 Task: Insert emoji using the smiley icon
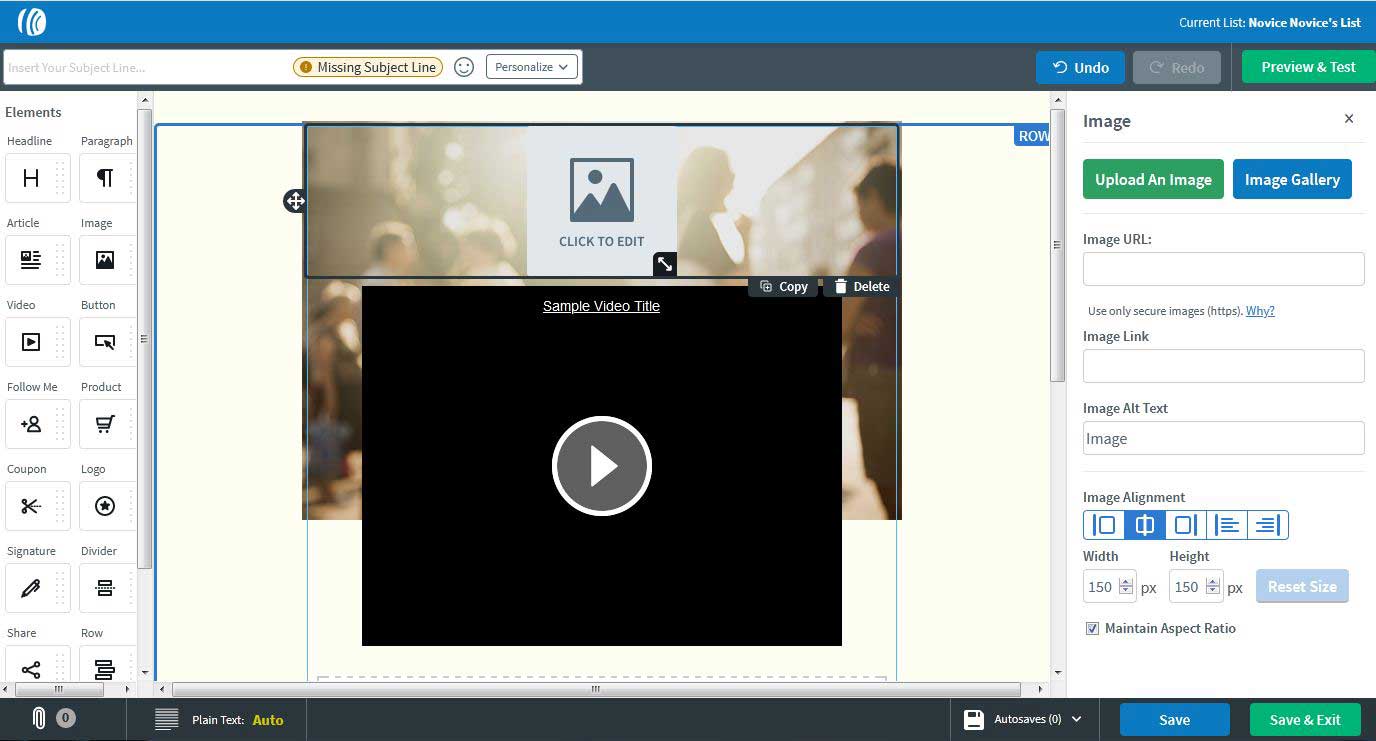464,67
